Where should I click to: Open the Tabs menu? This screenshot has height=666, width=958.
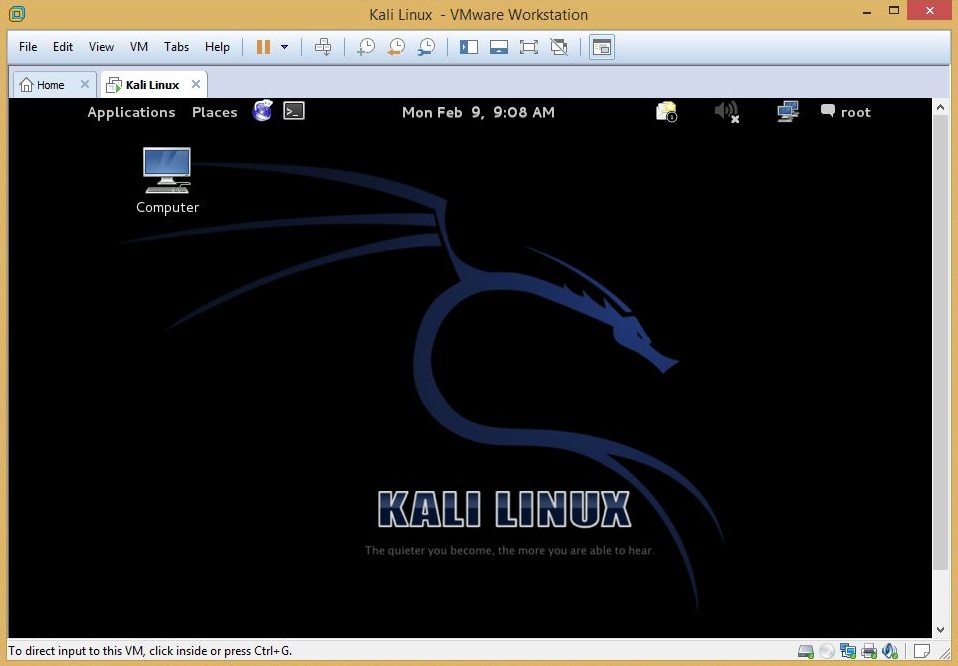(176, 47)
